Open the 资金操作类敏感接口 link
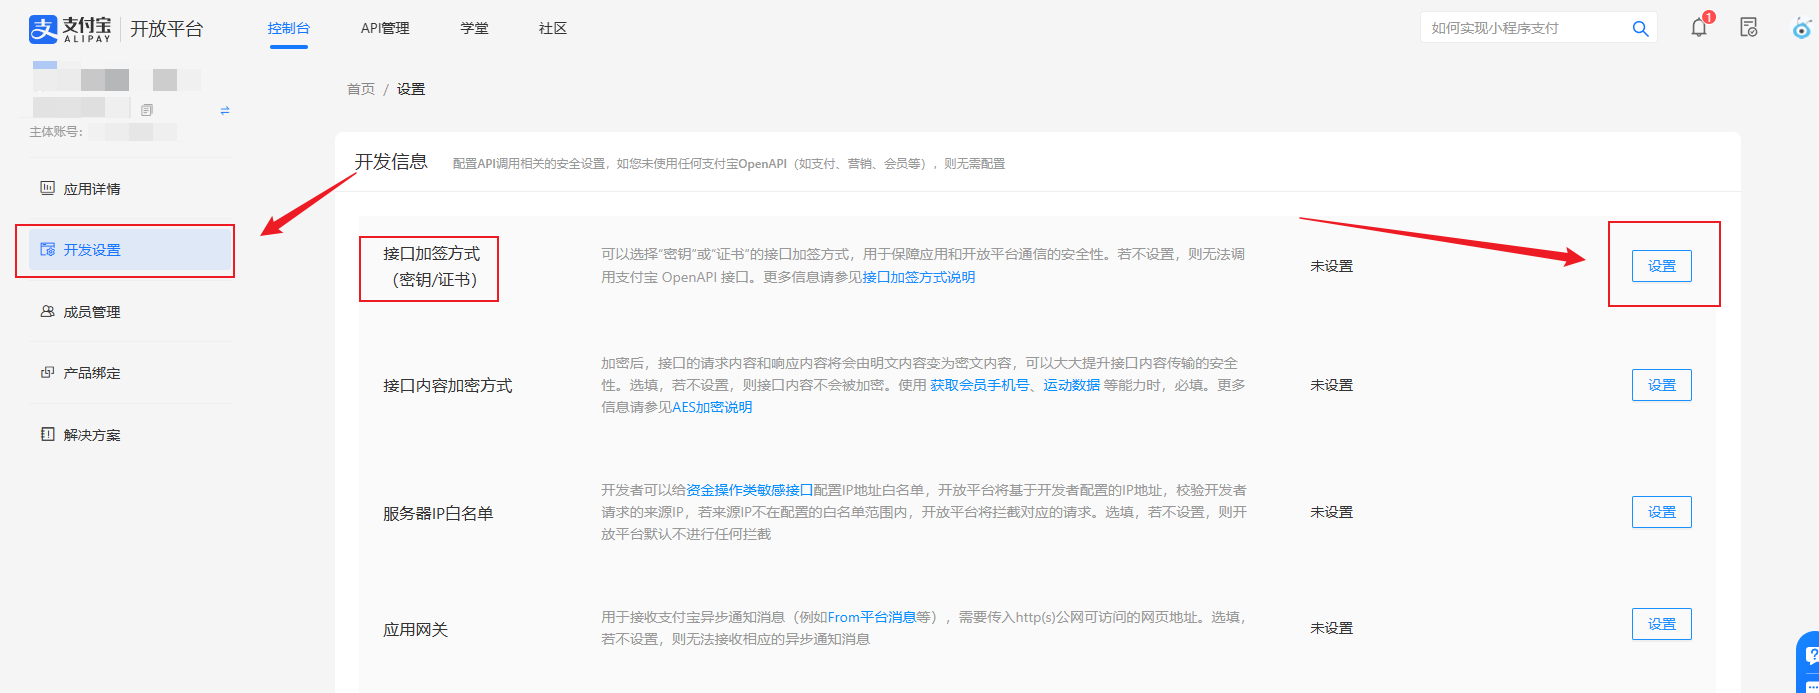Screen dimensions: 1819x693 (749, 490)
